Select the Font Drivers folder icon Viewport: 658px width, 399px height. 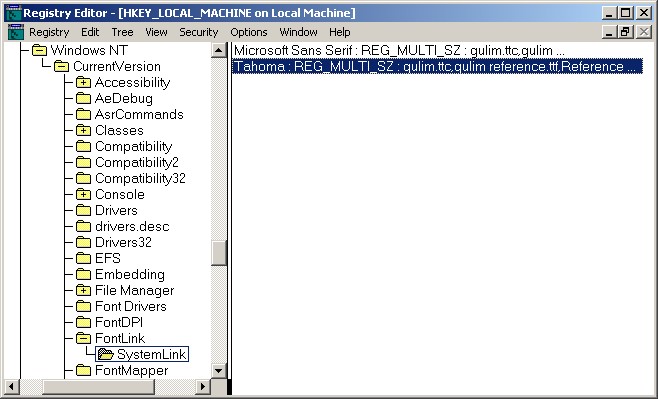coord(83,306)
